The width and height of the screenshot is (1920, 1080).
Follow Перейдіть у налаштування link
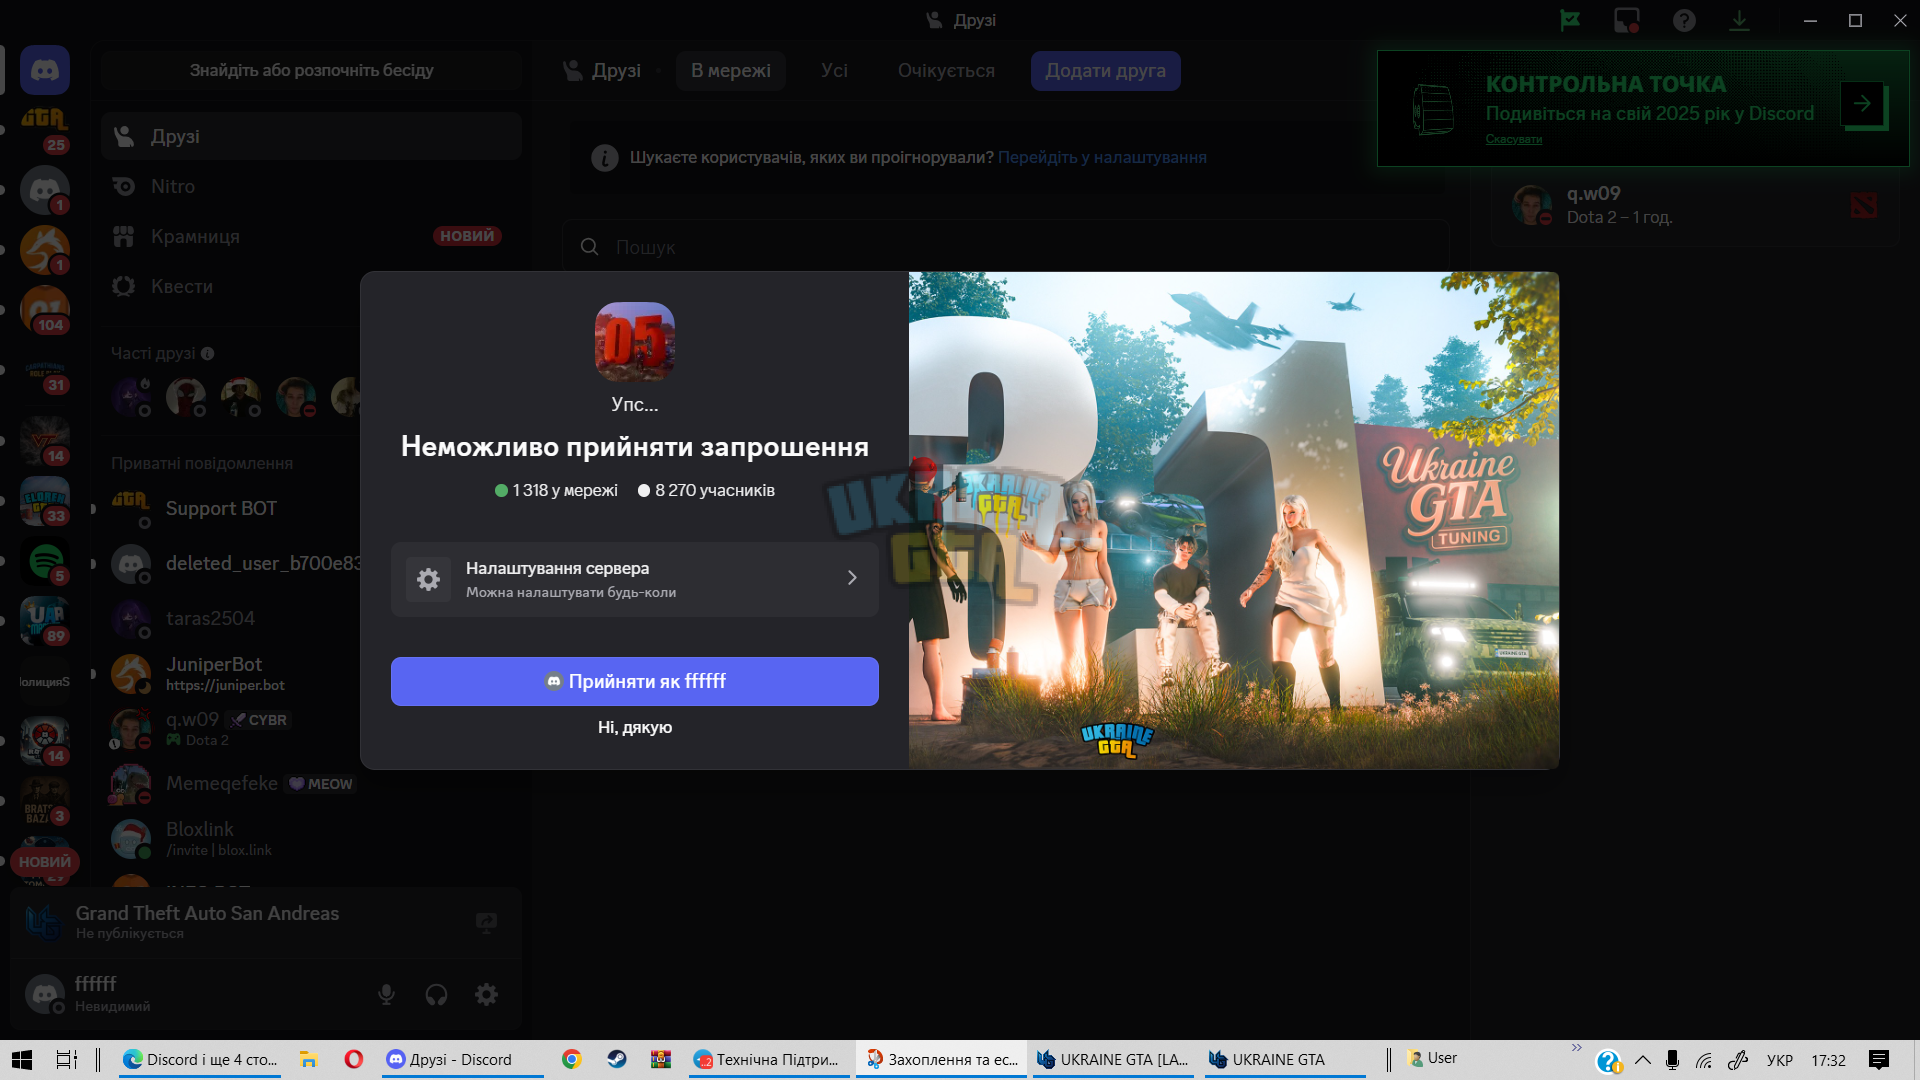[x=1102, y=157]
